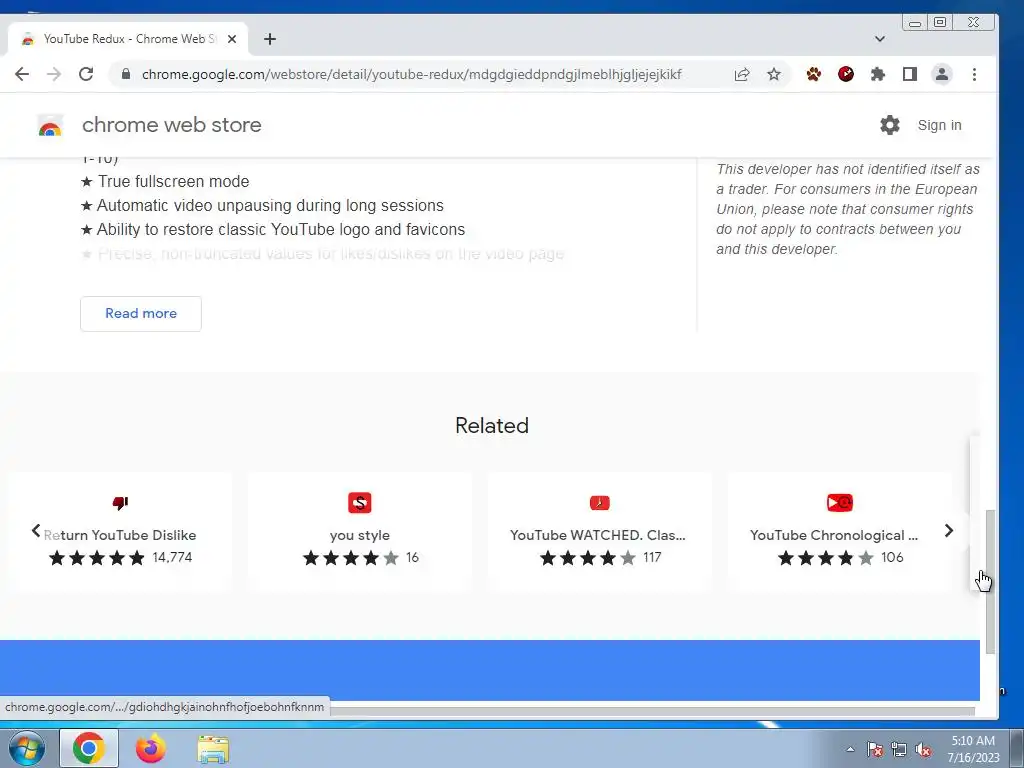Click the 106 ratings count
The width and height of the screenshot is (1024, 768).
point(892,558)
